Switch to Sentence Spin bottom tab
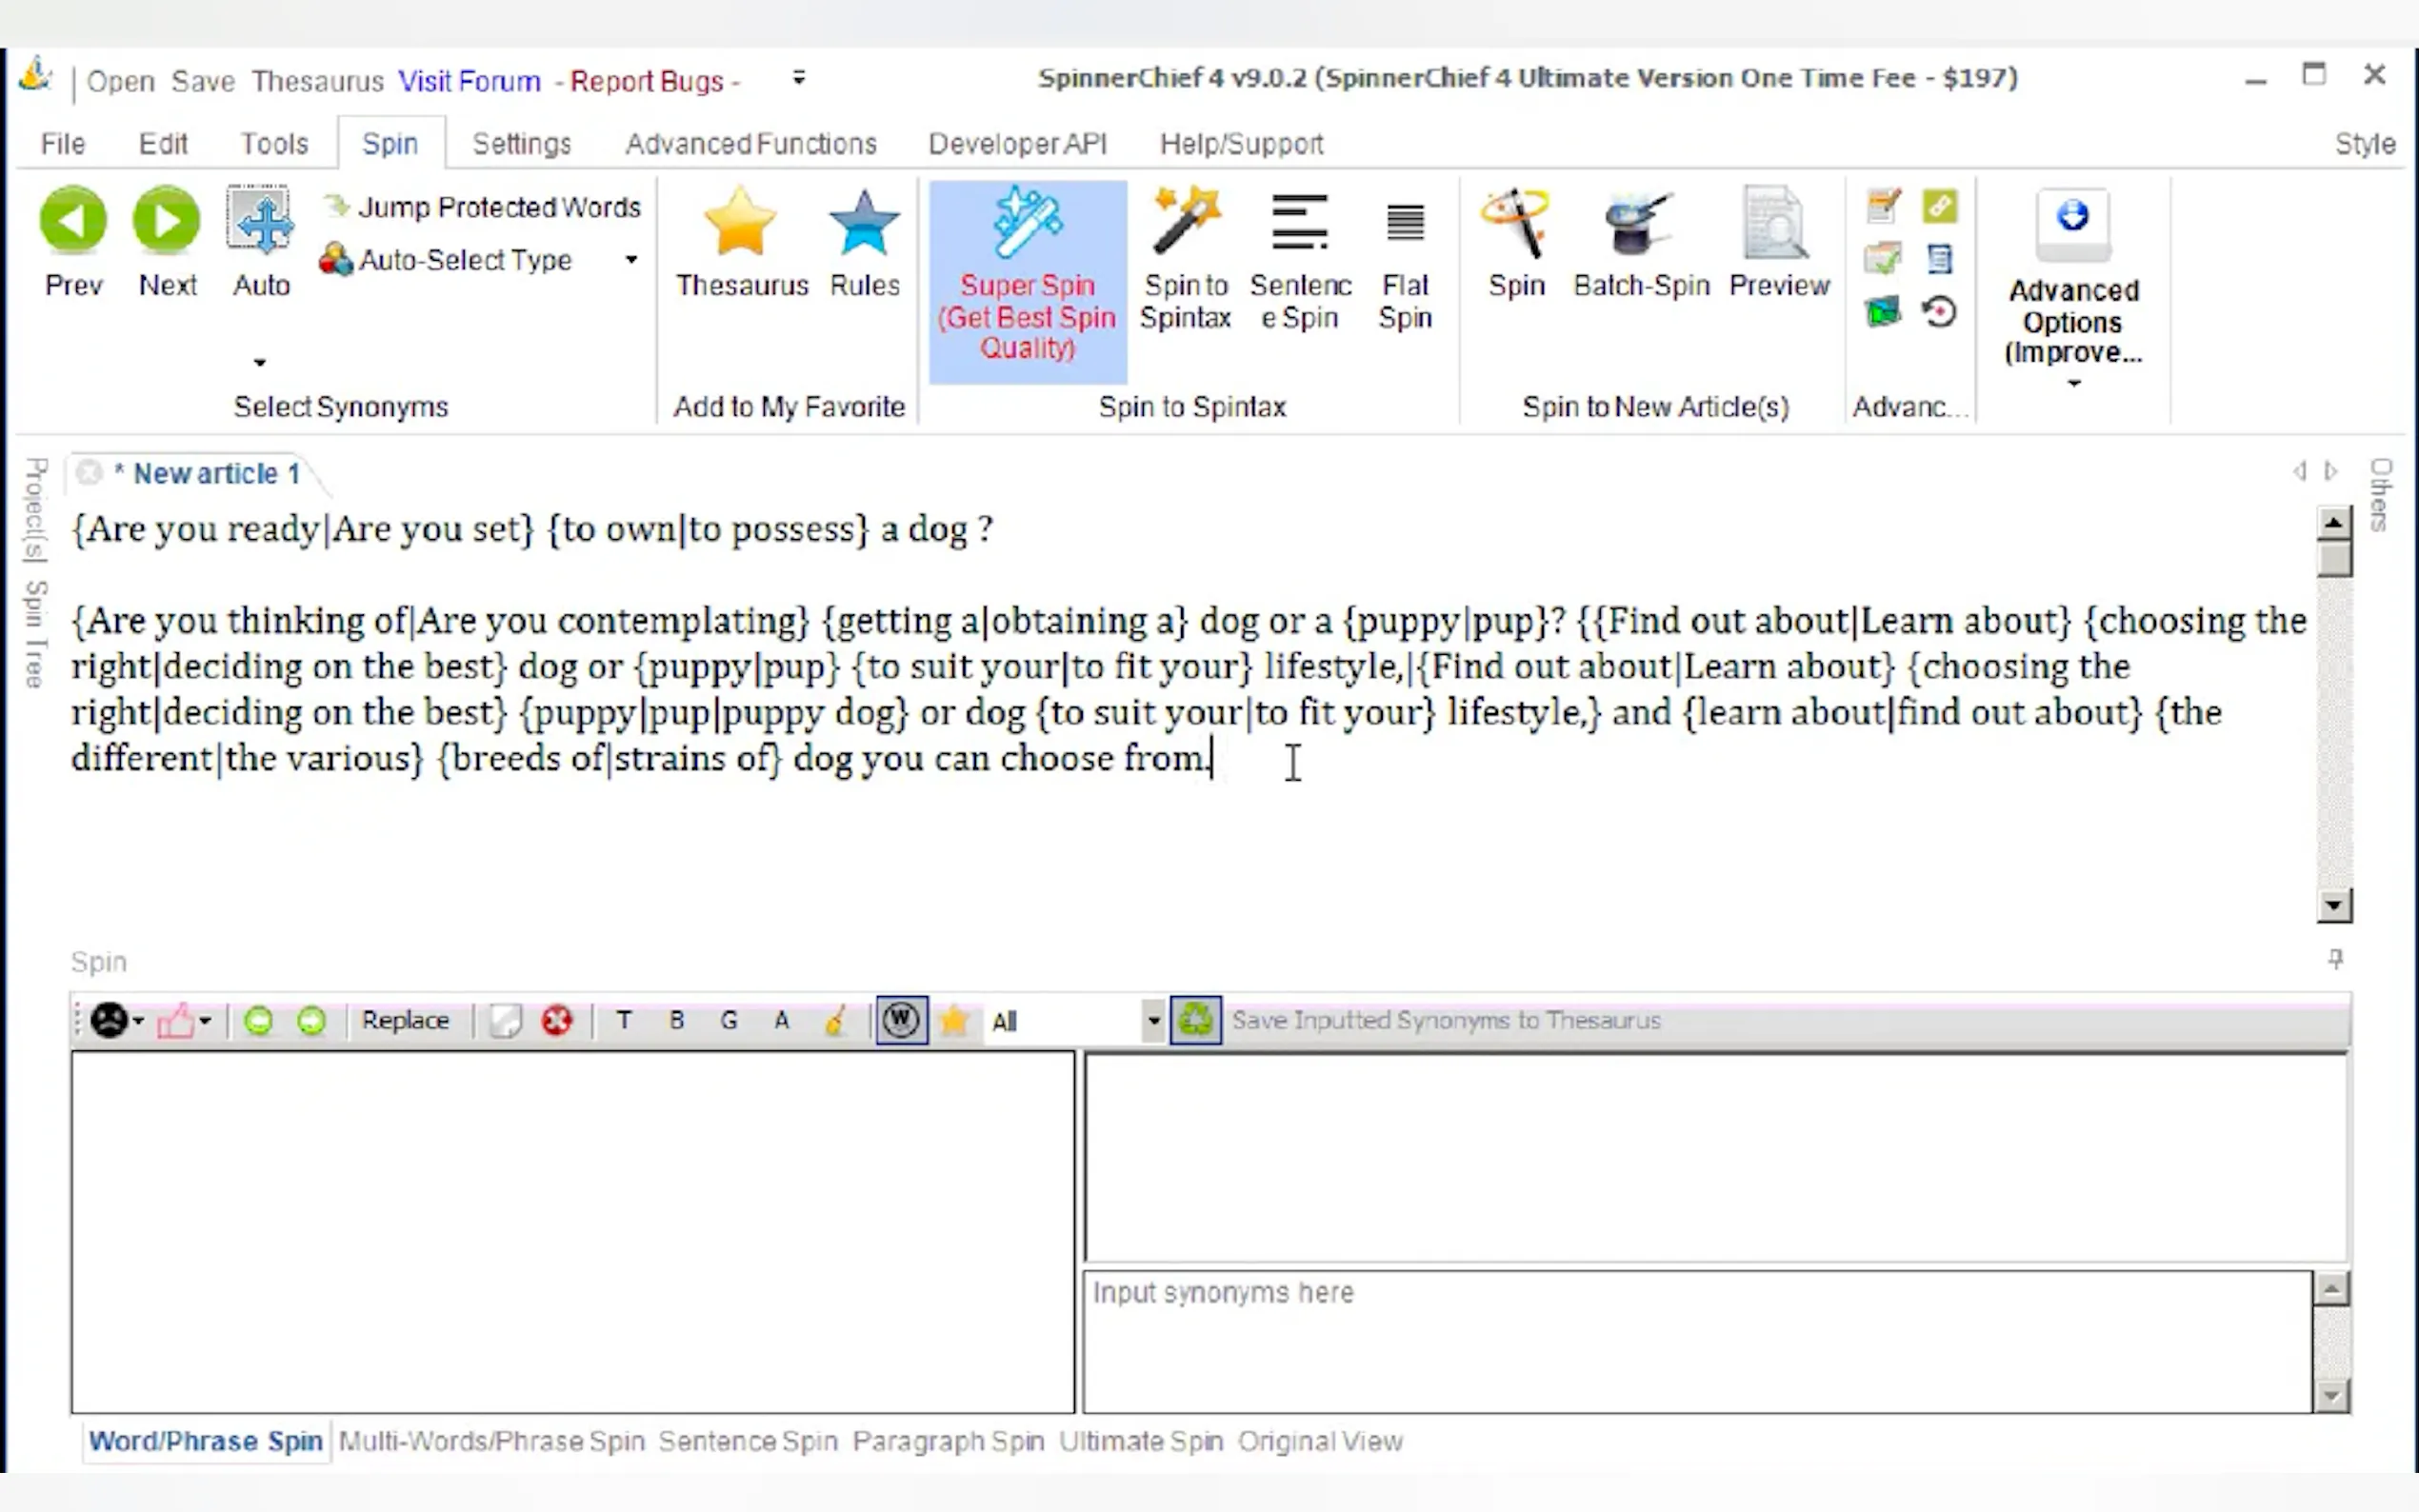Viewport: 2419px width, 1512px height. 747,1441
